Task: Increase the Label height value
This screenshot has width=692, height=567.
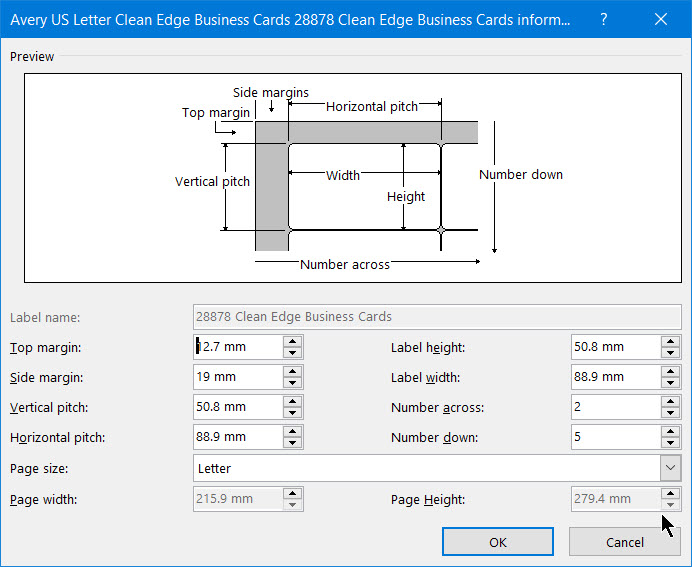Action: [x=670, y=341]
